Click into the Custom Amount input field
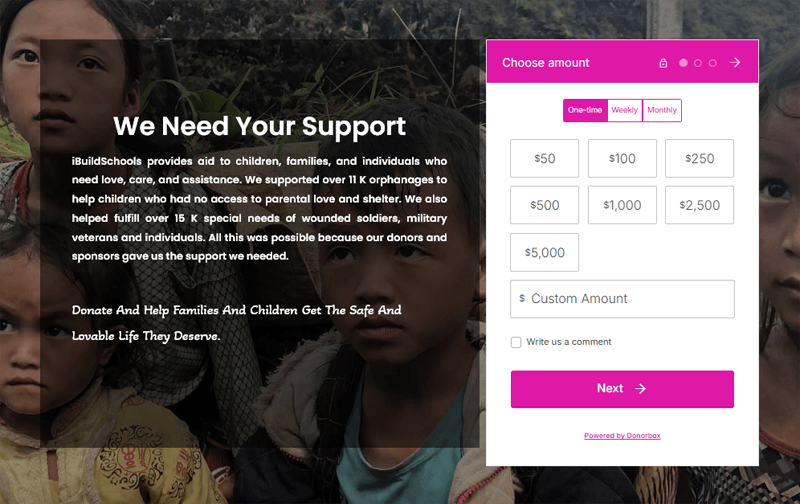The image size is (800, 504). tap(630, 299)
